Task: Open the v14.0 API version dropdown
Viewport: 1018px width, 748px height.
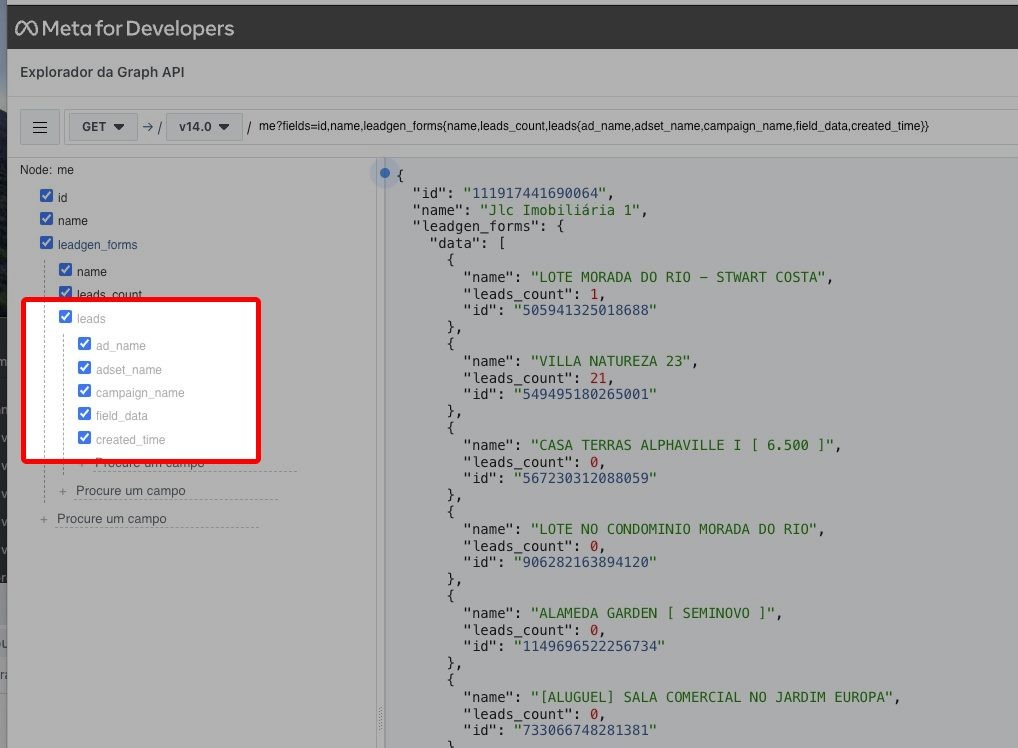Action: point(204,127)
